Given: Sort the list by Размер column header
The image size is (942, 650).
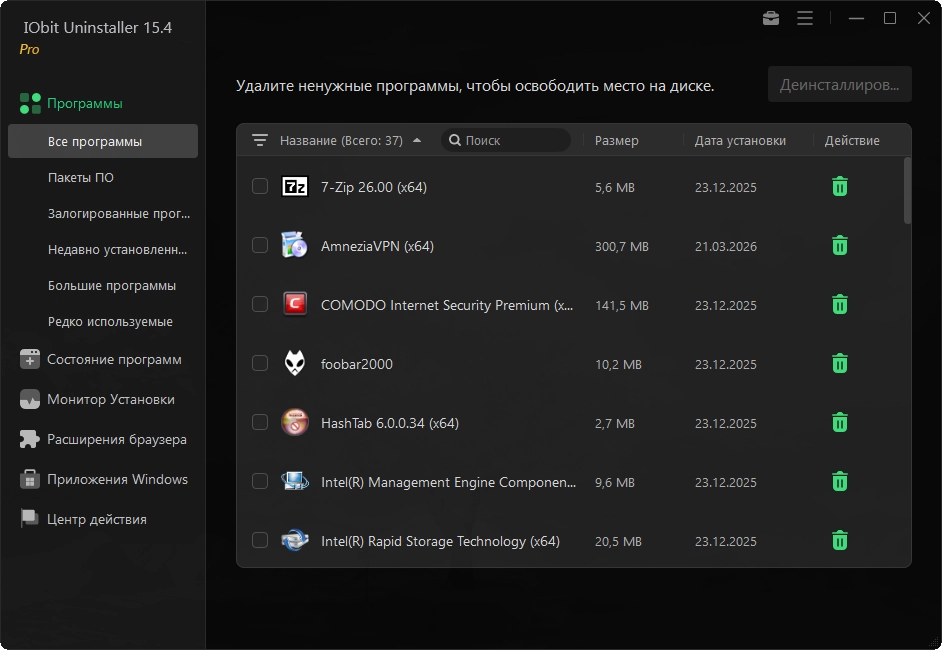Looking at the screenshot, I should point(616,141).
